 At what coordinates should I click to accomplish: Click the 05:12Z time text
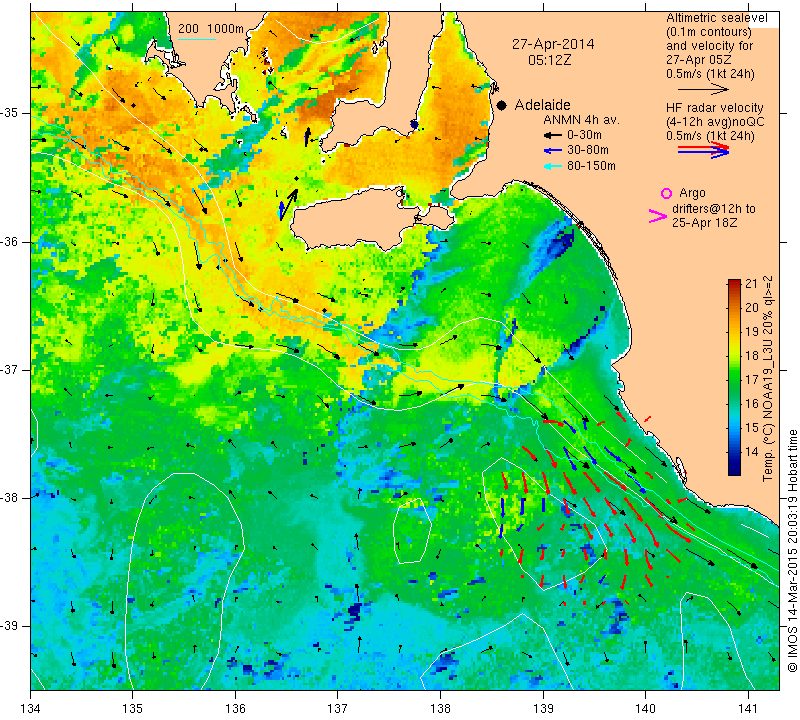(549, 60)
